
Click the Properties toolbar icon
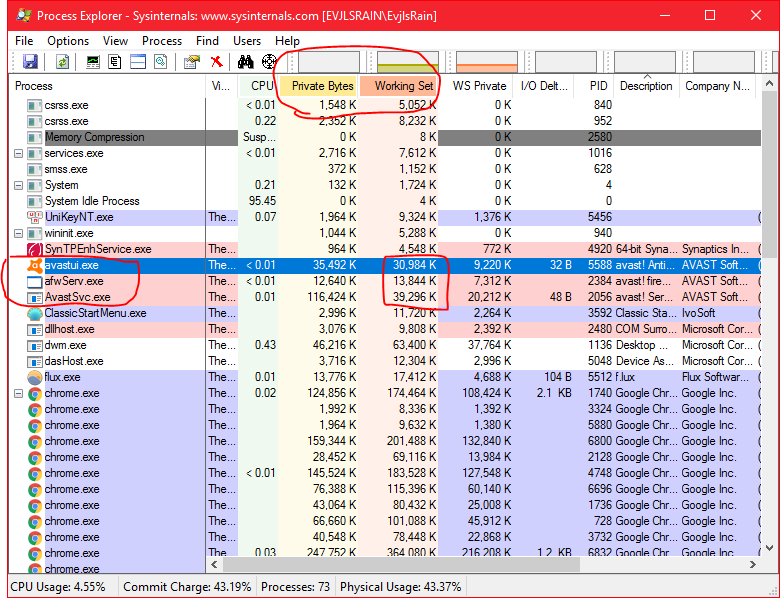[191, 62]
